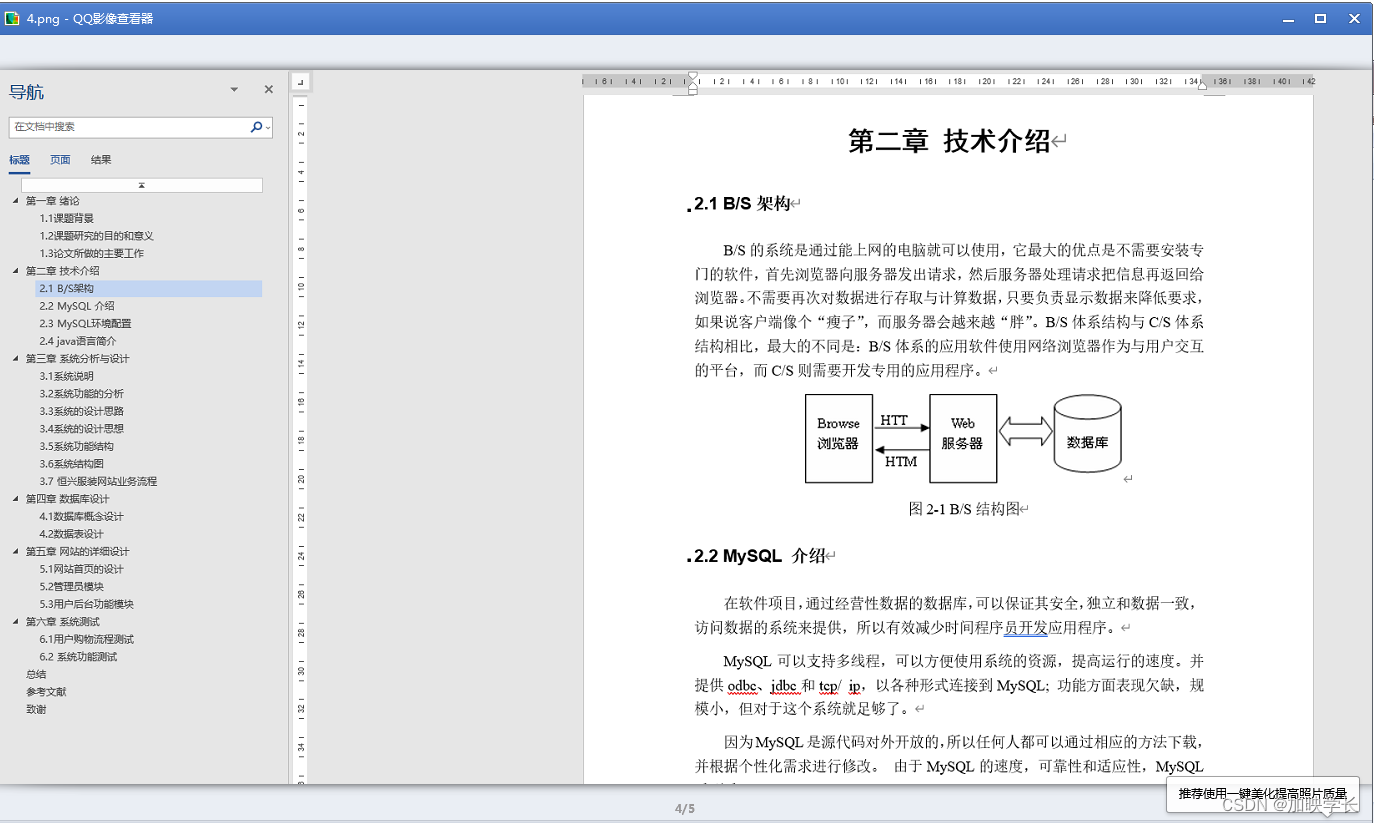Switch to the 页面 tab

point(60,160)
